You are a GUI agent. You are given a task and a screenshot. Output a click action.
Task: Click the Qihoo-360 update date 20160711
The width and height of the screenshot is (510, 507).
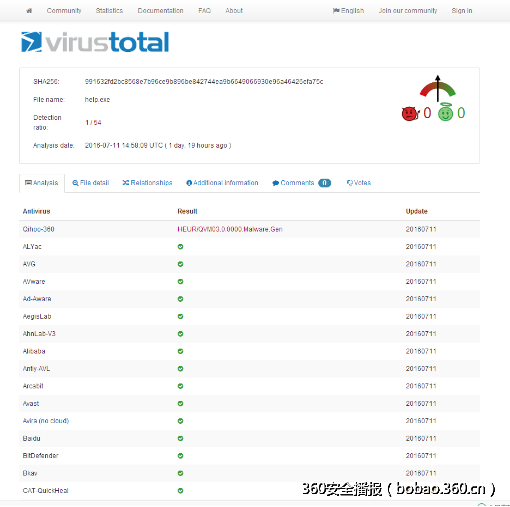[x=421, y=229]
